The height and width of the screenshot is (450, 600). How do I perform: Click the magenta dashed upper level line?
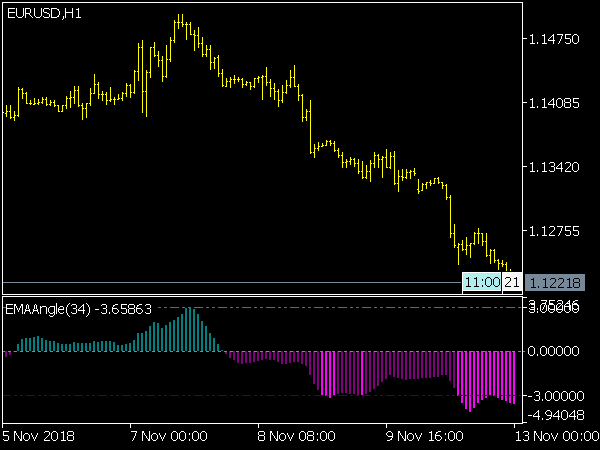337,307
